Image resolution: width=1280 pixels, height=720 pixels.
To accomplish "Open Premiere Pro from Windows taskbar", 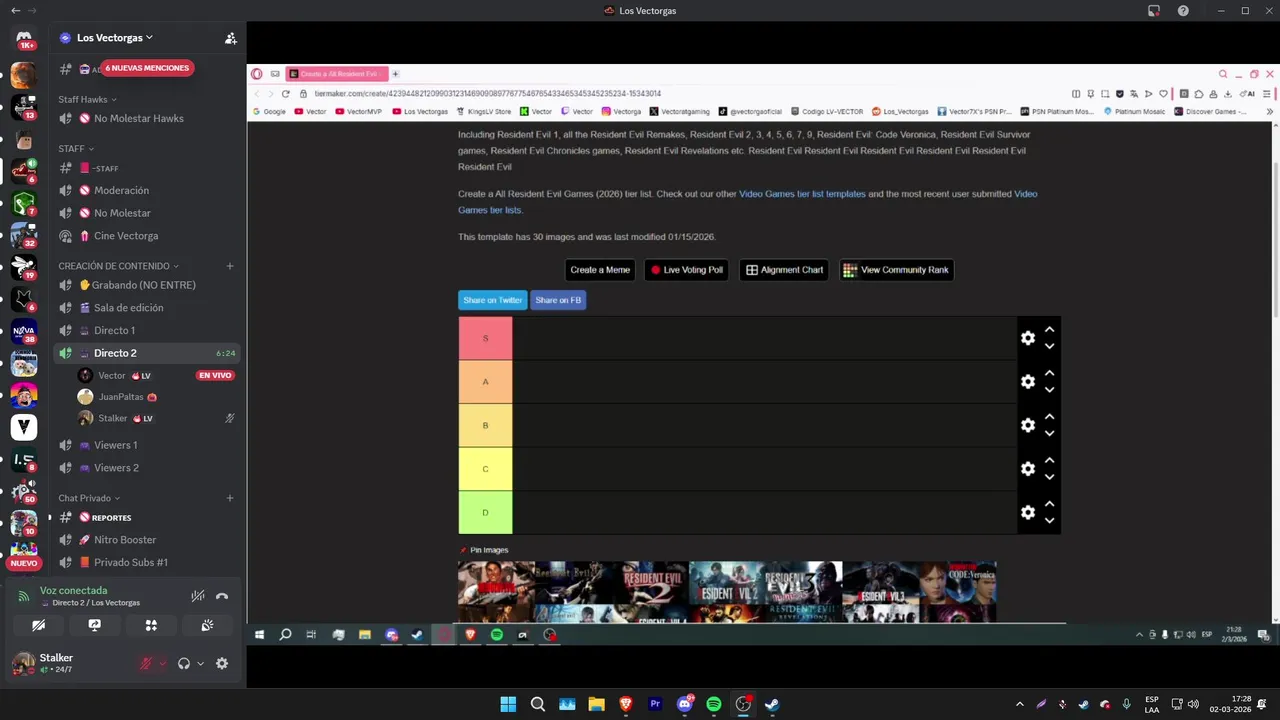I will (655, 704).
